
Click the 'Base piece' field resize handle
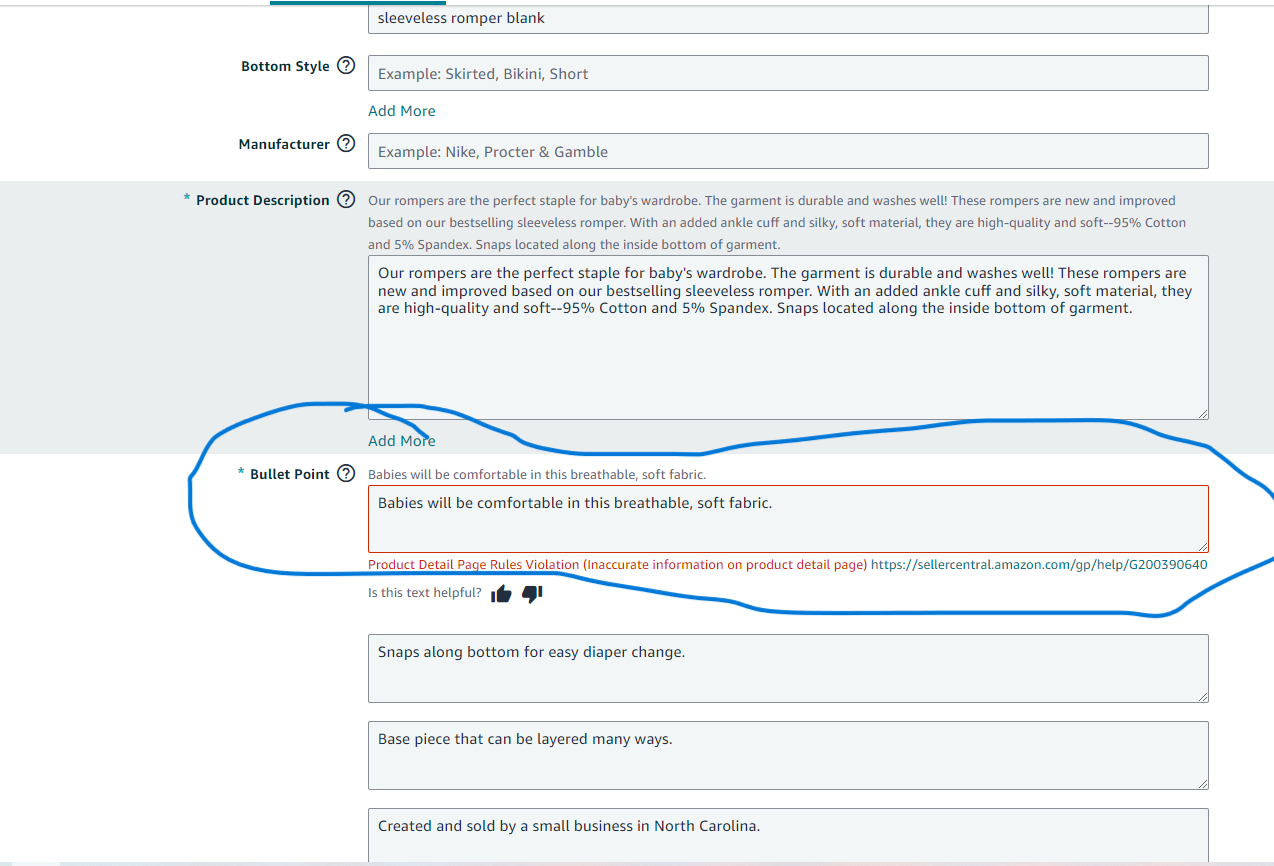tap(1202, 782)
